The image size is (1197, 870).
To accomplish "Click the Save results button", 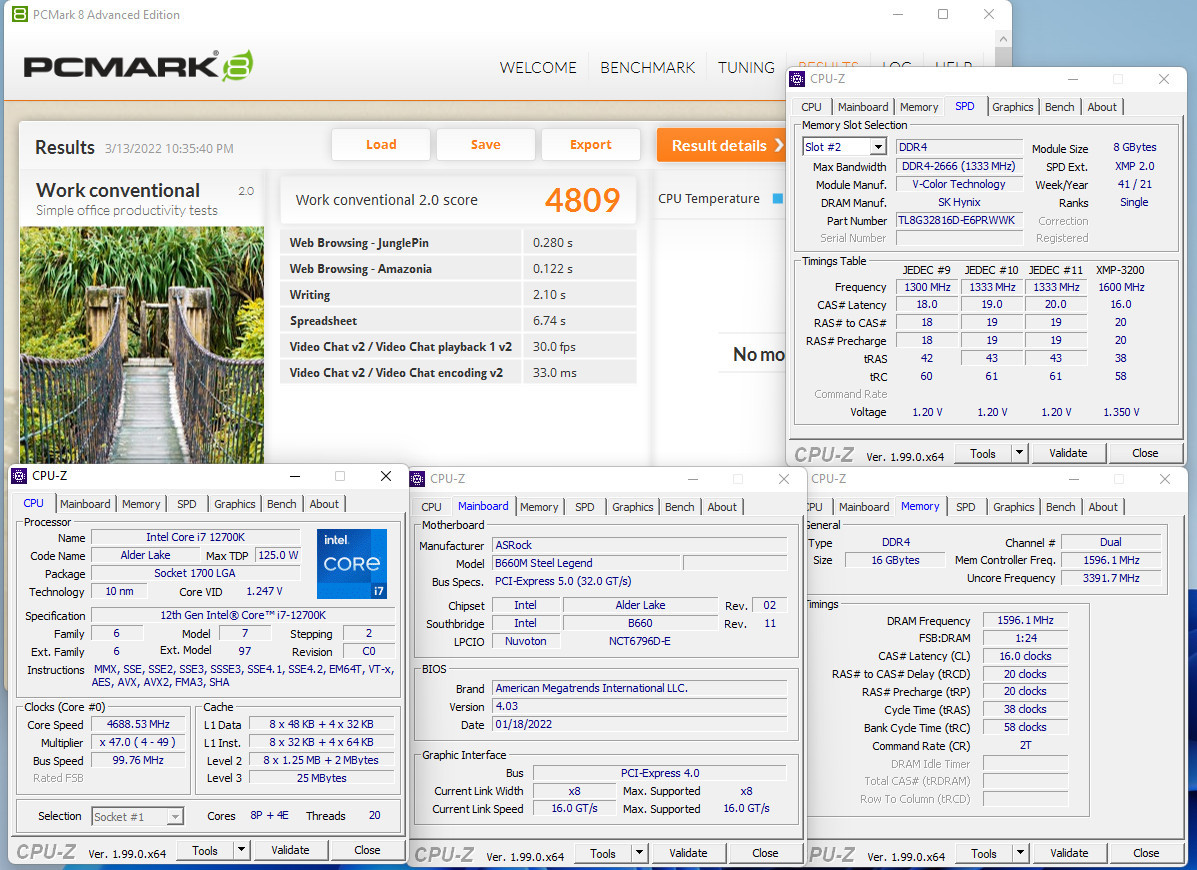I will [x=486, y=144].
